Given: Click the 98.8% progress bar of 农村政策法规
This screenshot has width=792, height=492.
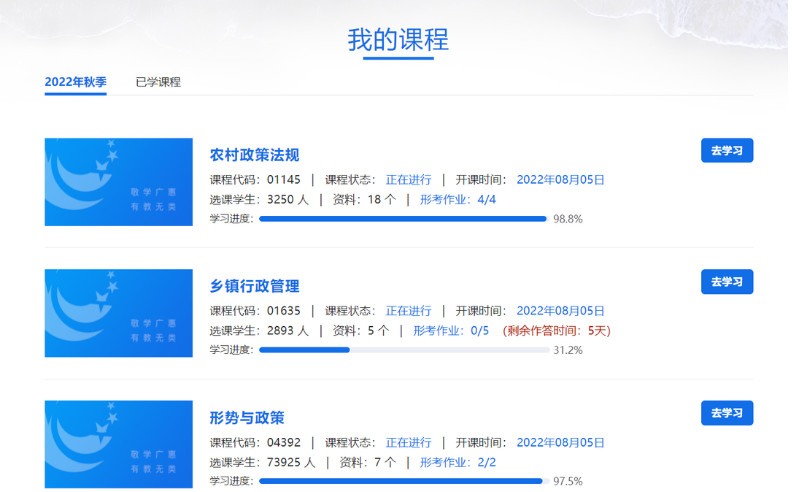Looking at the screenshot, I should click(404, 219).
